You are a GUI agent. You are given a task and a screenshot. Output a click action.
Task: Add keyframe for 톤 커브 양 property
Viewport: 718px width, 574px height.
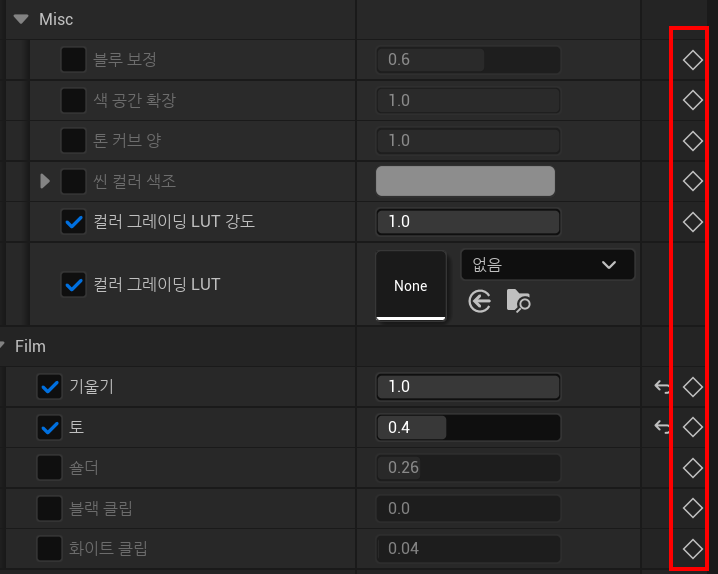coord(692,141)
